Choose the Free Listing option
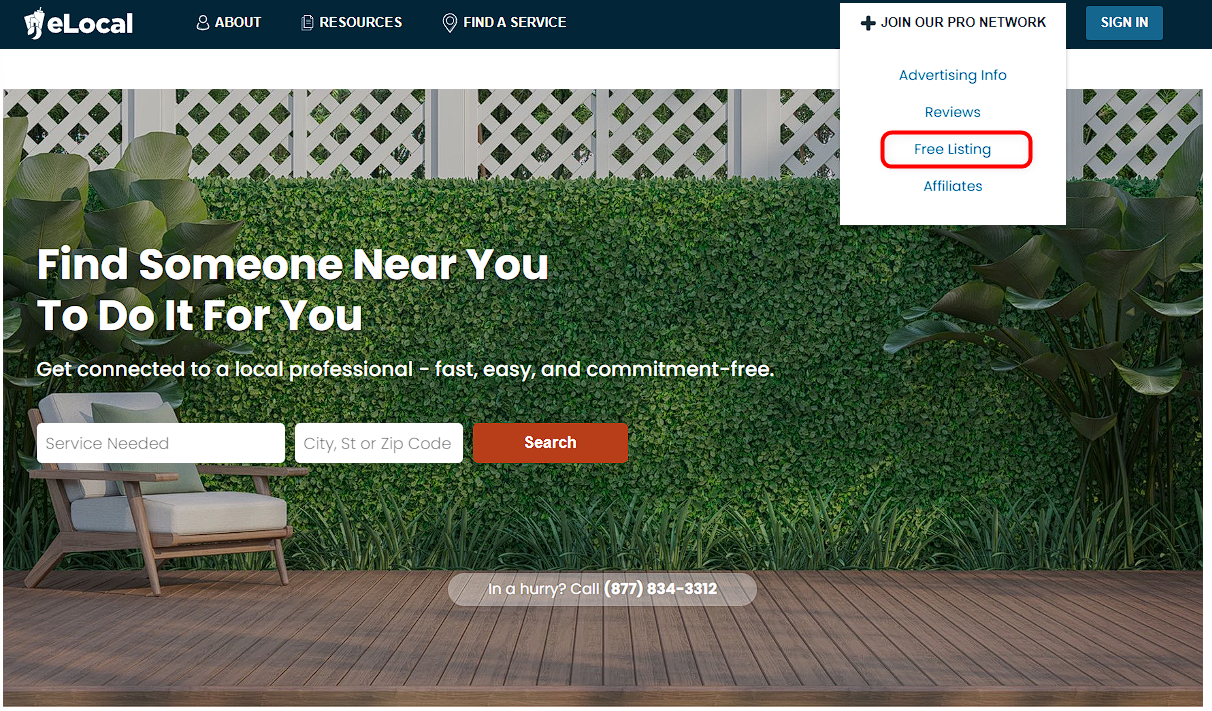 point(953,149)
